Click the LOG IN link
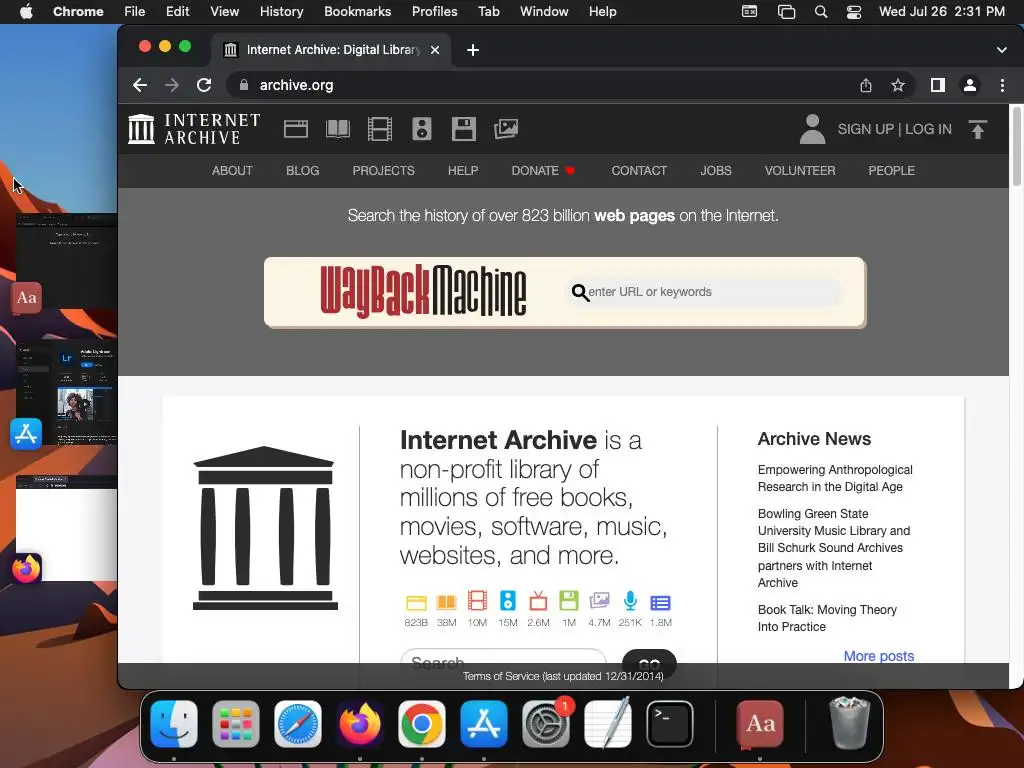Screen dimensions: 1024x768 click(928, 129)
